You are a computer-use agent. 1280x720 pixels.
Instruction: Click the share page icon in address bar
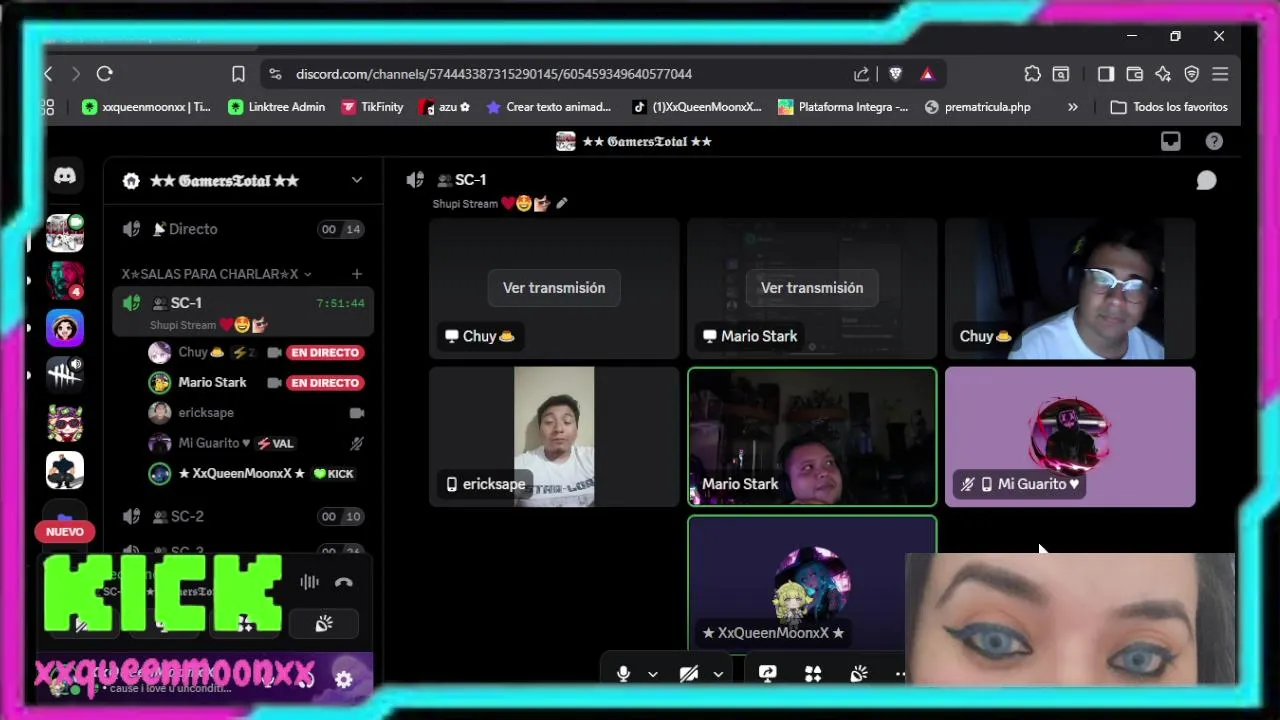click(x=861, y=74)
